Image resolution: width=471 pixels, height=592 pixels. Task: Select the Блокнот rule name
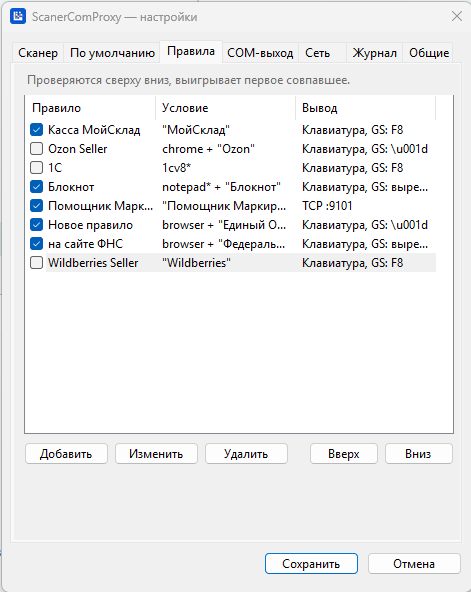[71, 187]
